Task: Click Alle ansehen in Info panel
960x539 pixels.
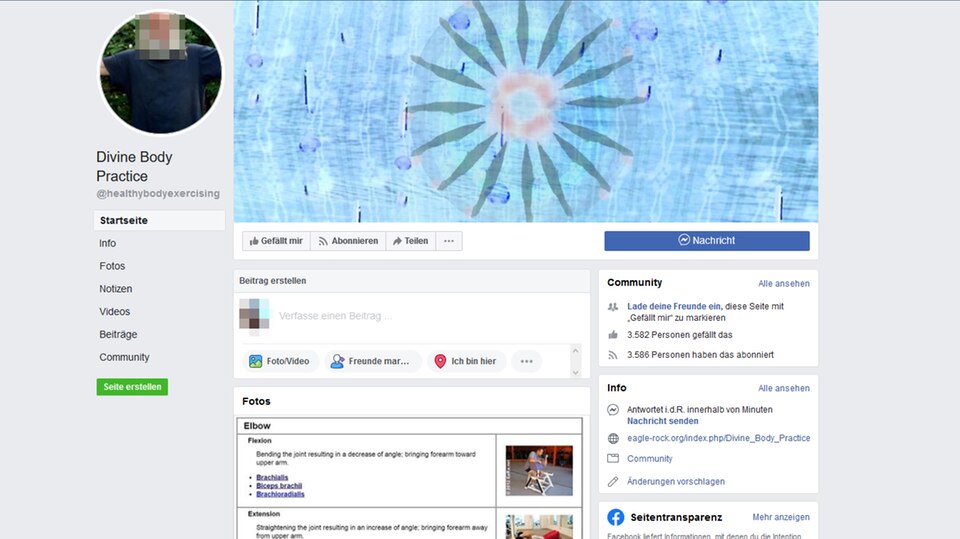Action: (x=784, y=388)
